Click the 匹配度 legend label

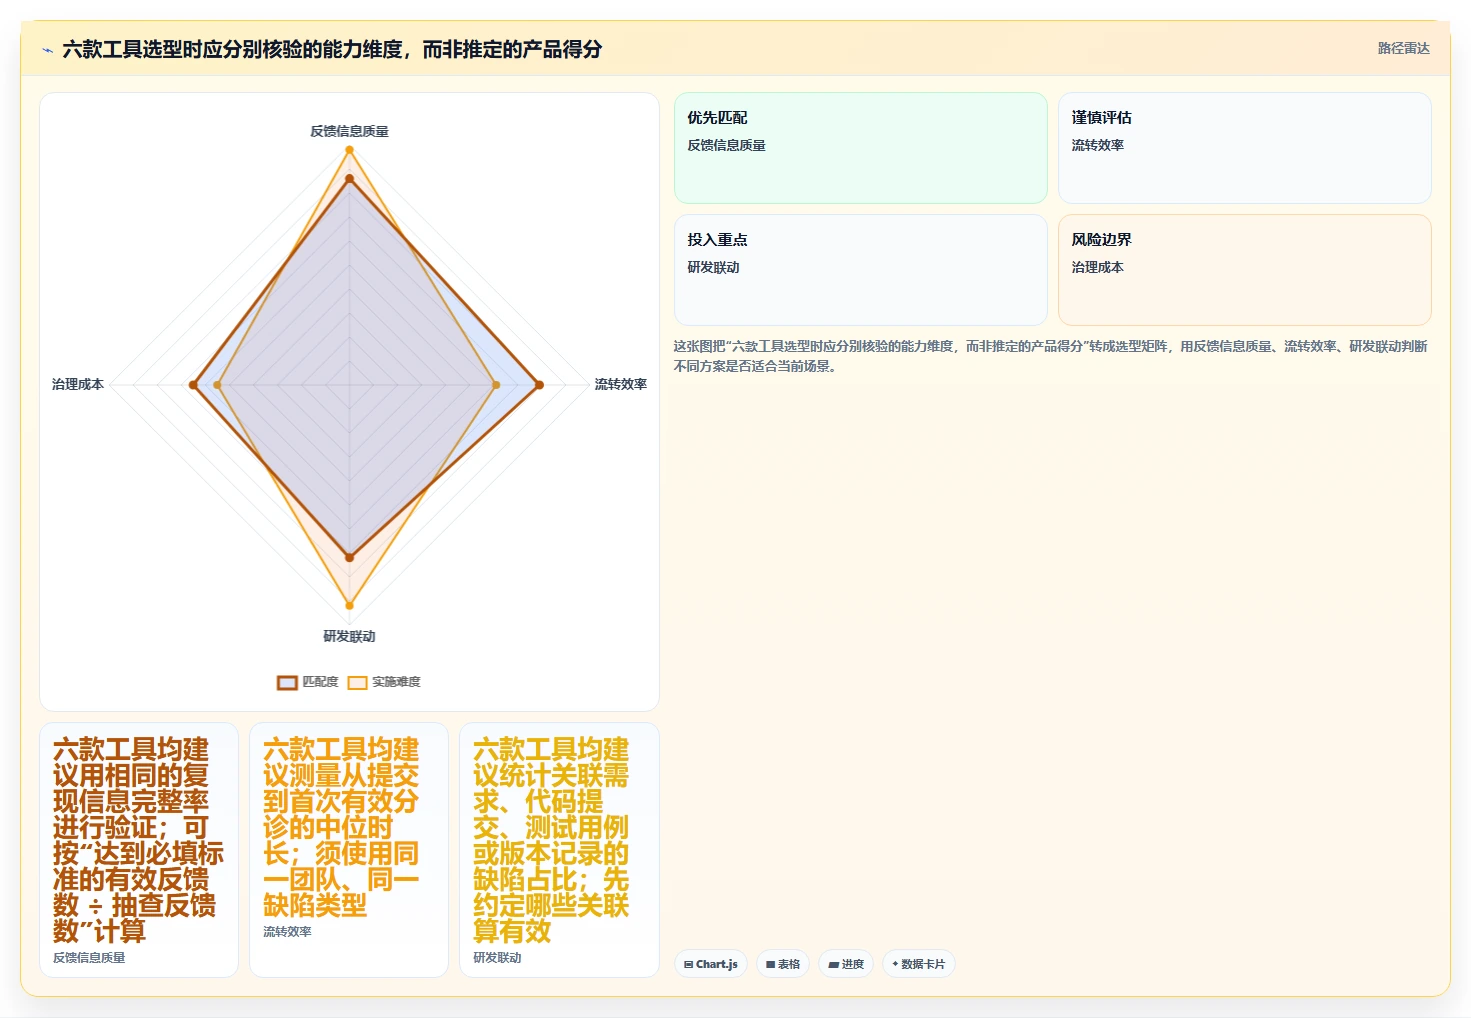(320, 682)
